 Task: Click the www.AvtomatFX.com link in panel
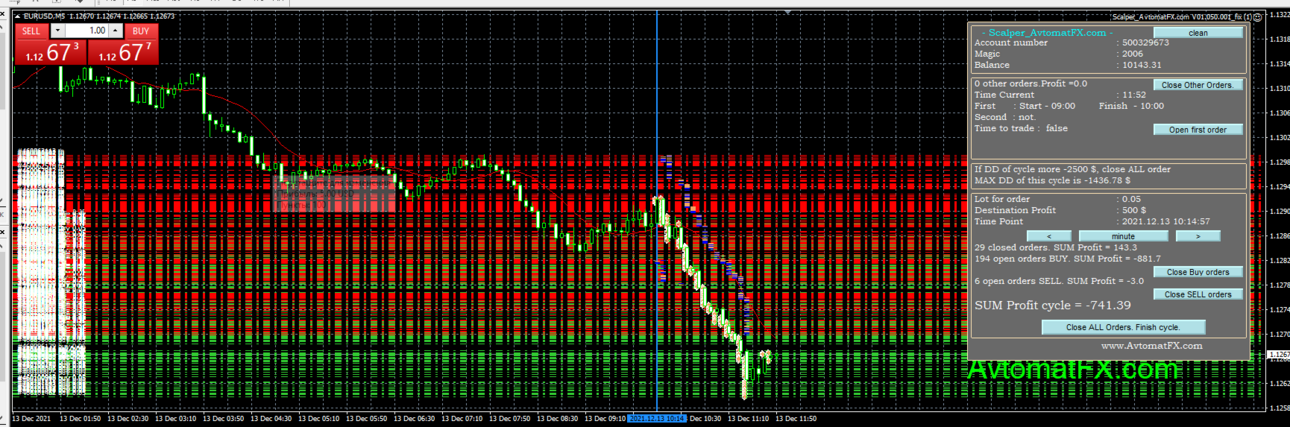(x=1151, y=346)
